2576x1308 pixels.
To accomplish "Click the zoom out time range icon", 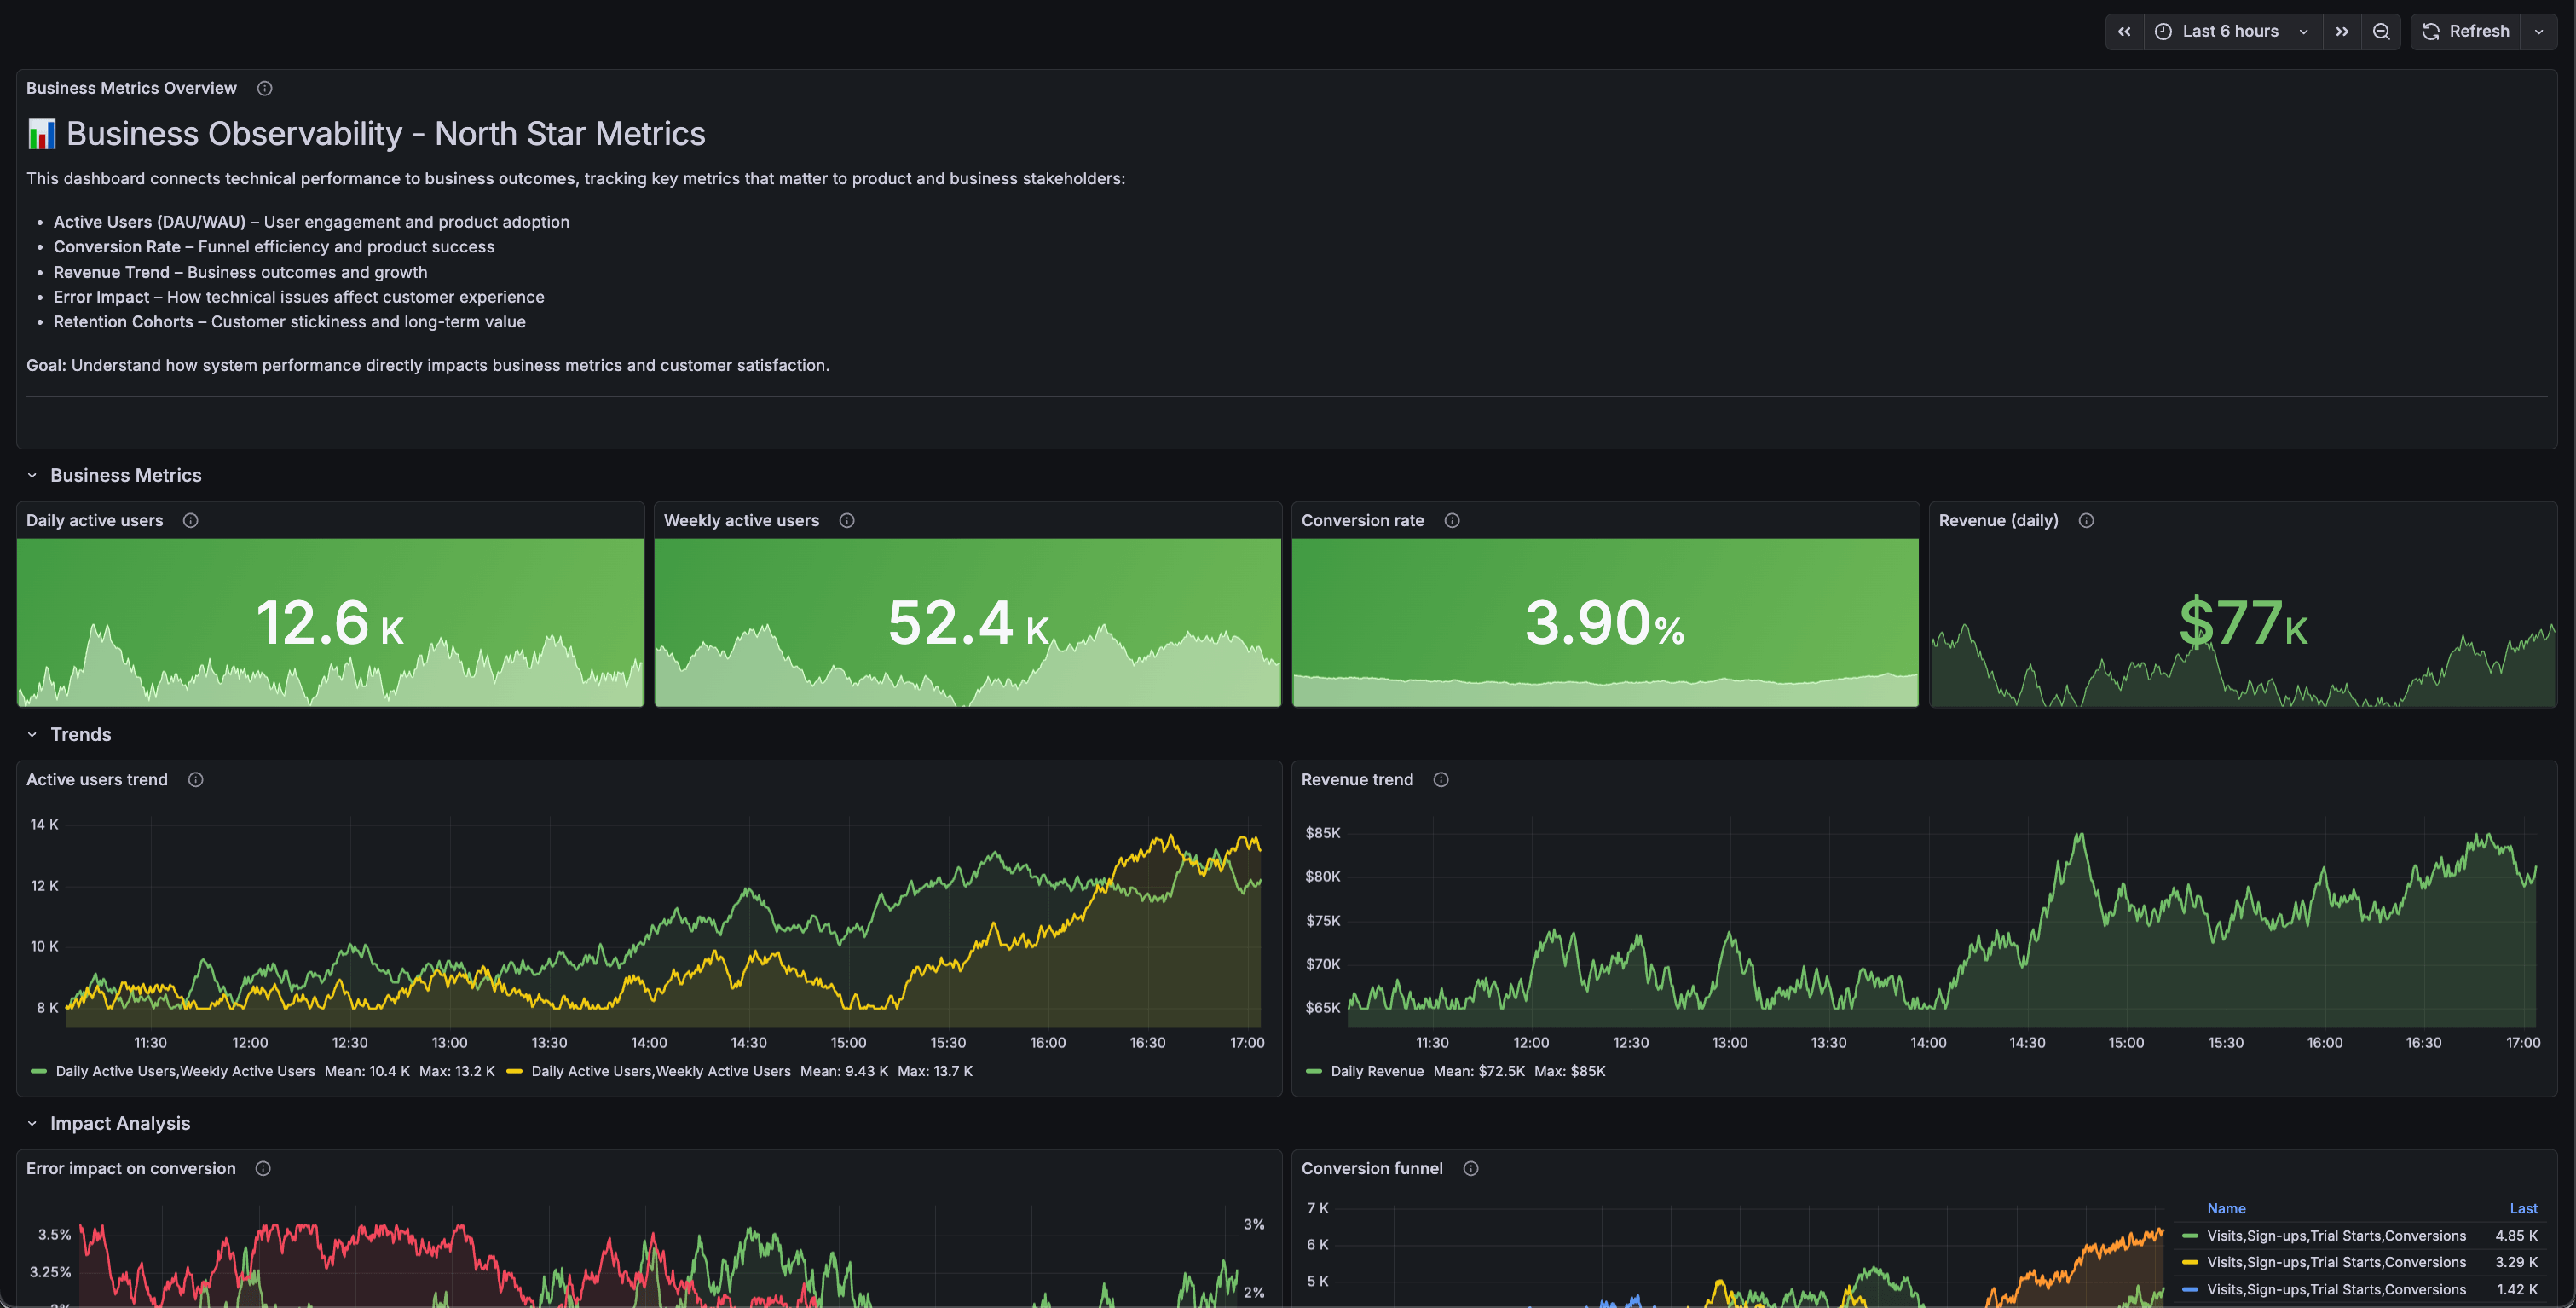I will click(x=2381, y=31).
